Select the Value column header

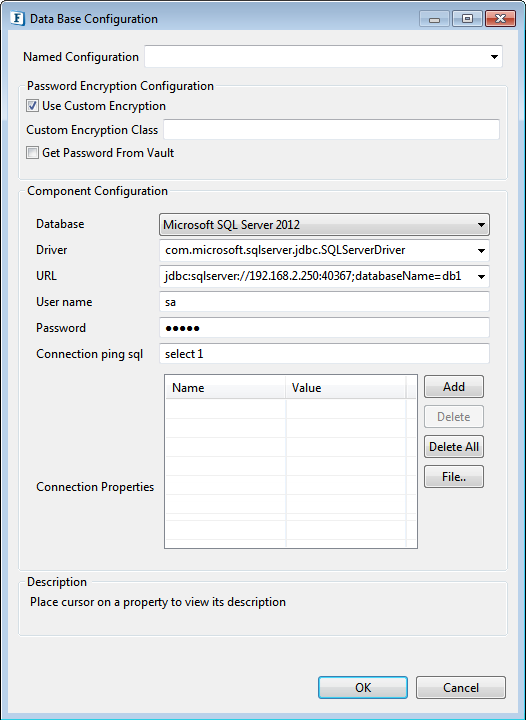(346, 388)
